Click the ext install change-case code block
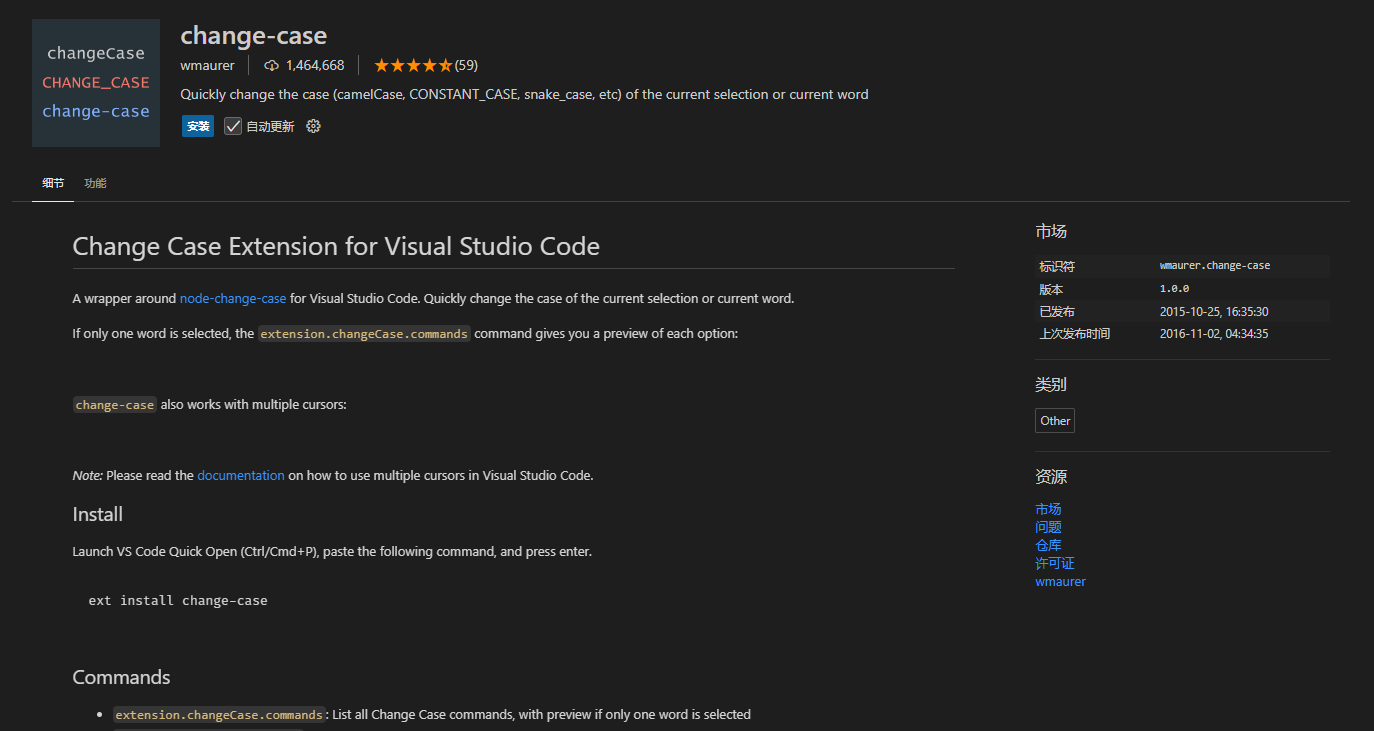Viewport: 1374px width, 731px height. click(x=178, y=601)
